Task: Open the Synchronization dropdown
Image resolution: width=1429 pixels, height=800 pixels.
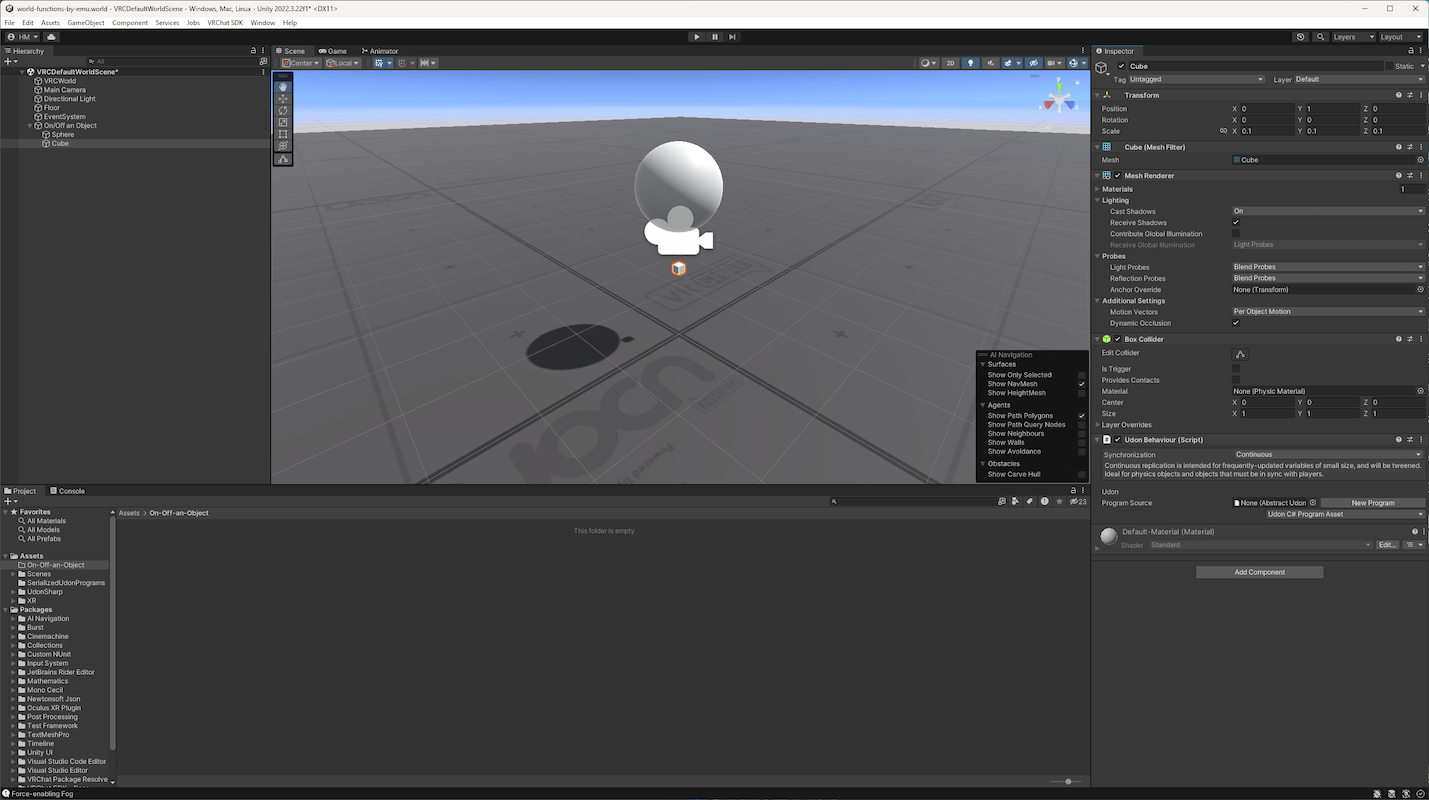Action: [1328, 454]
